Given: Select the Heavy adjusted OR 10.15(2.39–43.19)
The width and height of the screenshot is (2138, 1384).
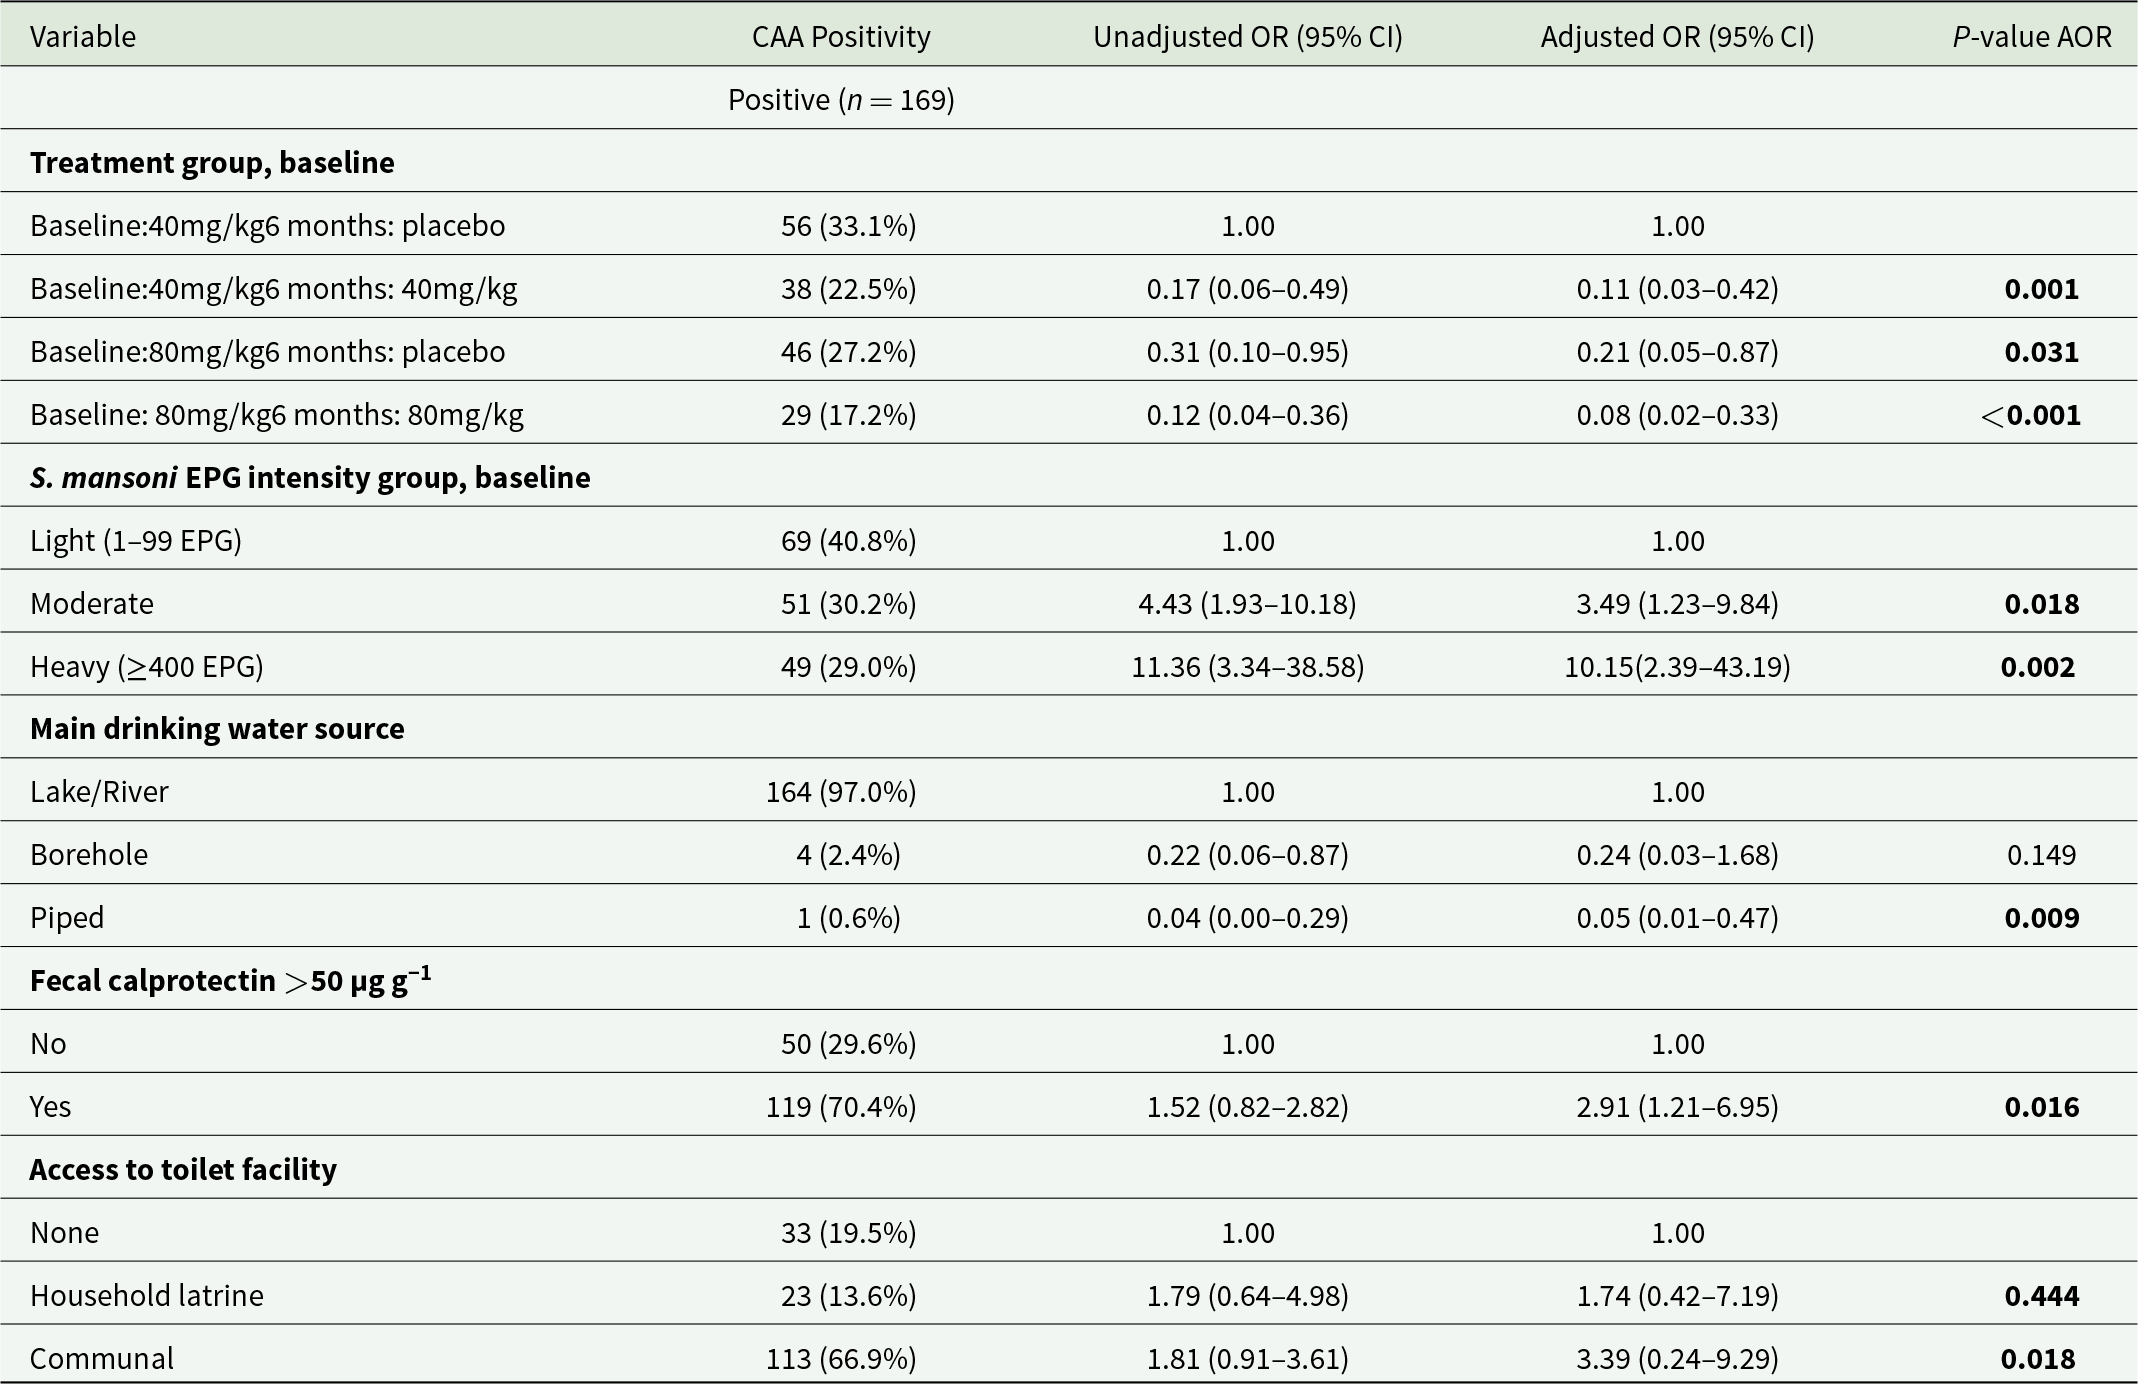Looking at the screenshot, I should tap(1677, 667).
